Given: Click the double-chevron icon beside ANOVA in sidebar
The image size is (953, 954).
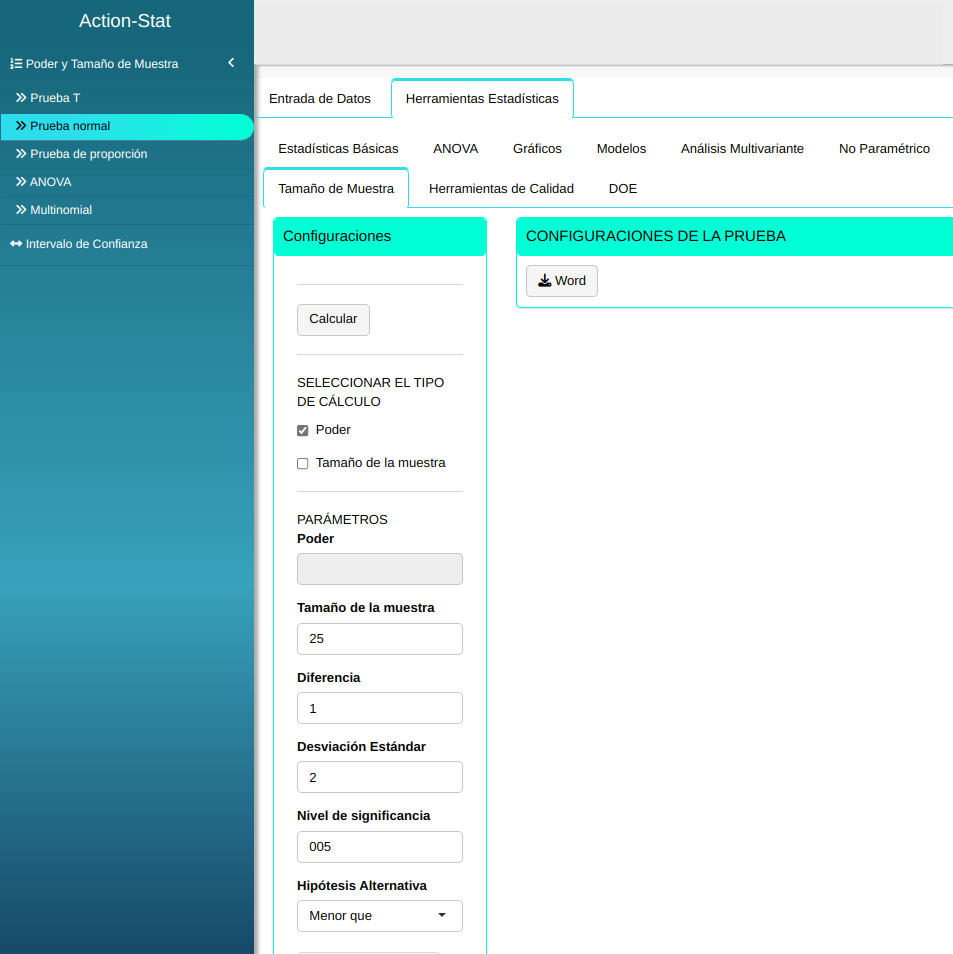Looking at the screenshot, I should click(21, 182).
